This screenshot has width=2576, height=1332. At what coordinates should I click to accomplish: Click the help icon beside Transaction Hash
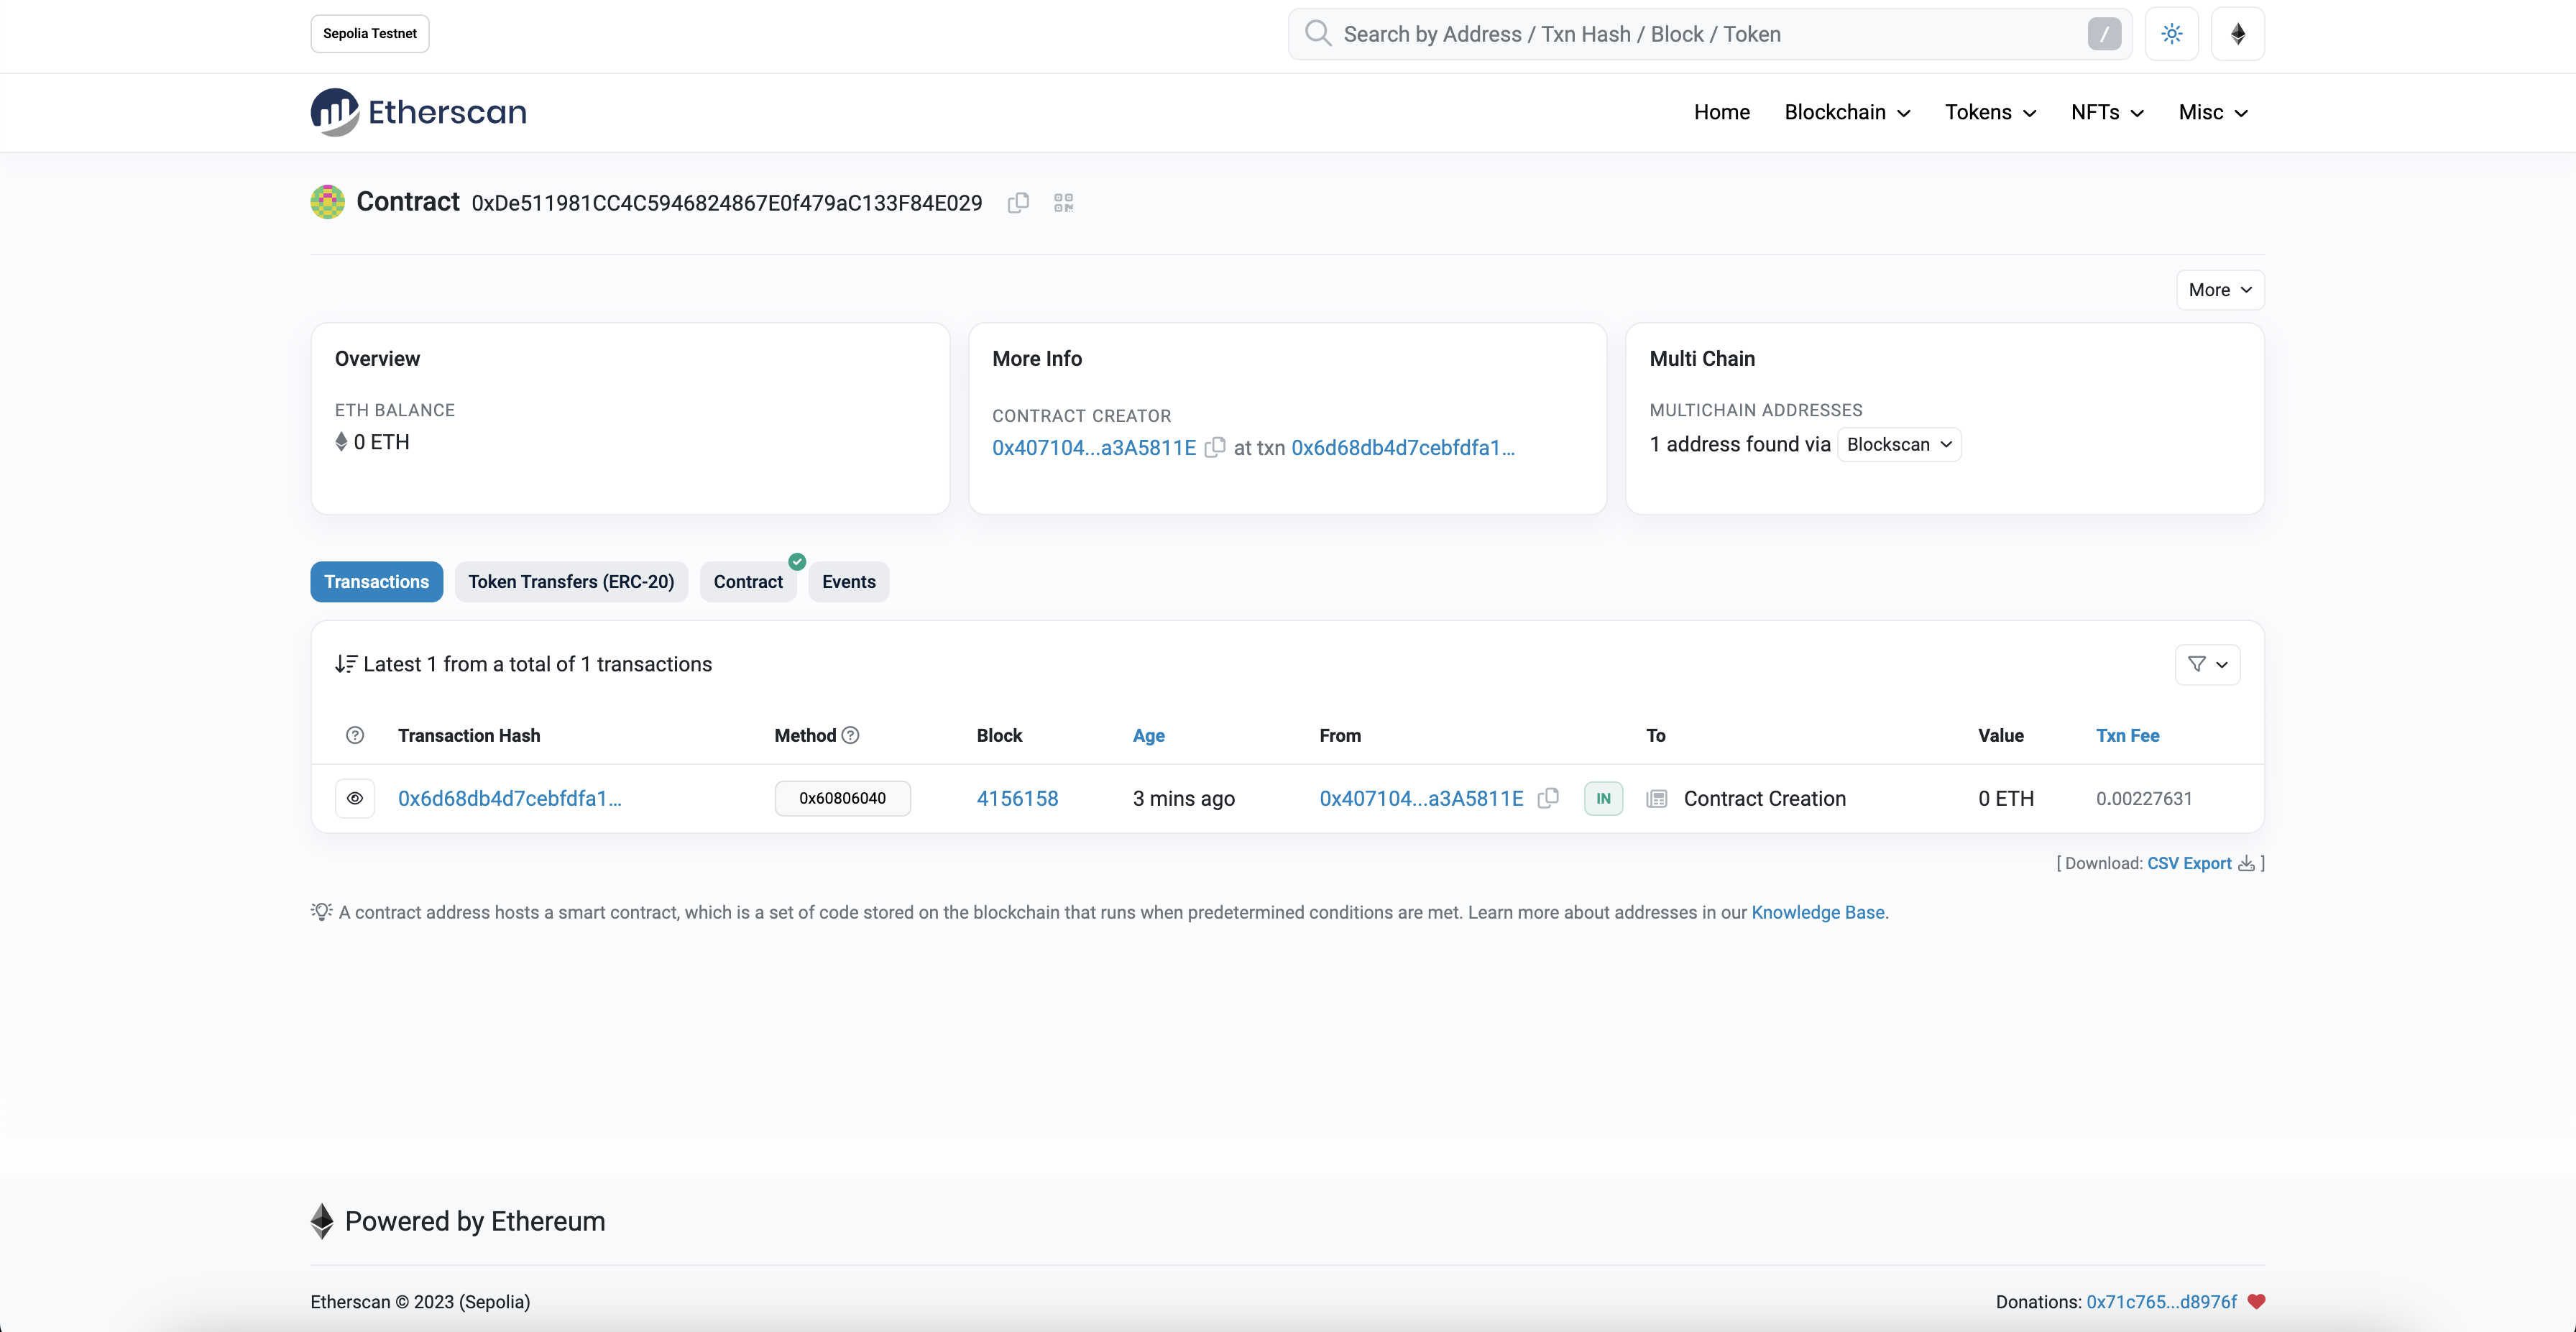pyautogui.click(x=355, y=735)
